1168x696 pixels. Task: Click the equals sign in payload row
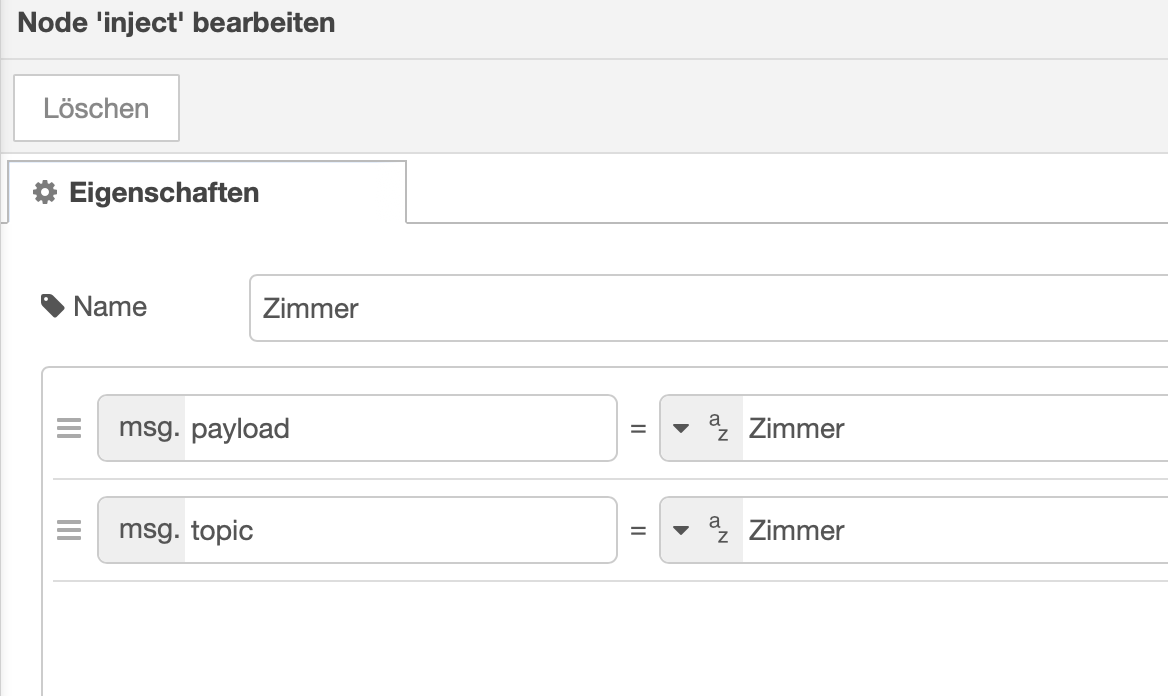coord(638,429)
